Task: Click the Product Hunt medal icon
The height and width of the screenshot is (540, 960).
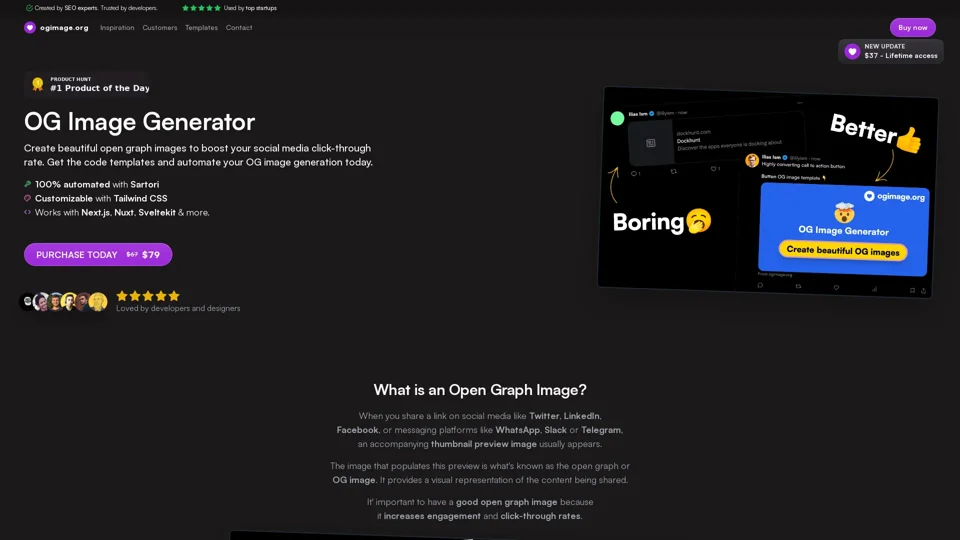Action: point(38,84)
